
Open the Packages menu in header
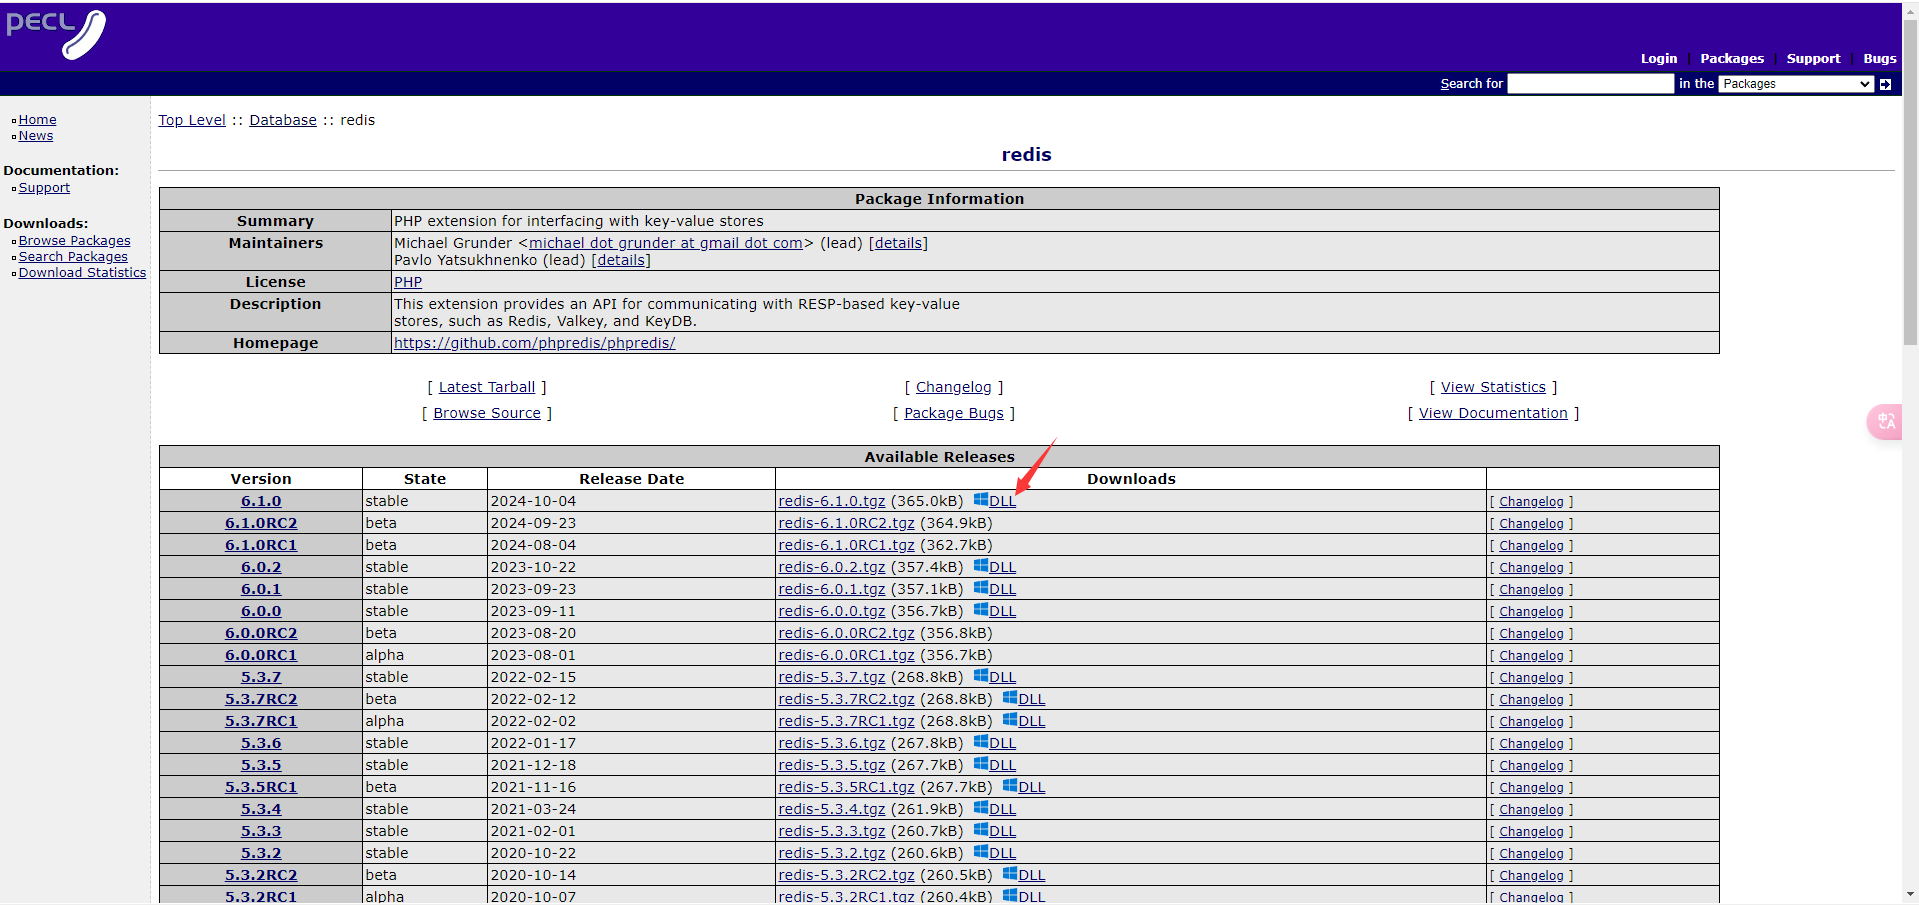point(1731,59)
